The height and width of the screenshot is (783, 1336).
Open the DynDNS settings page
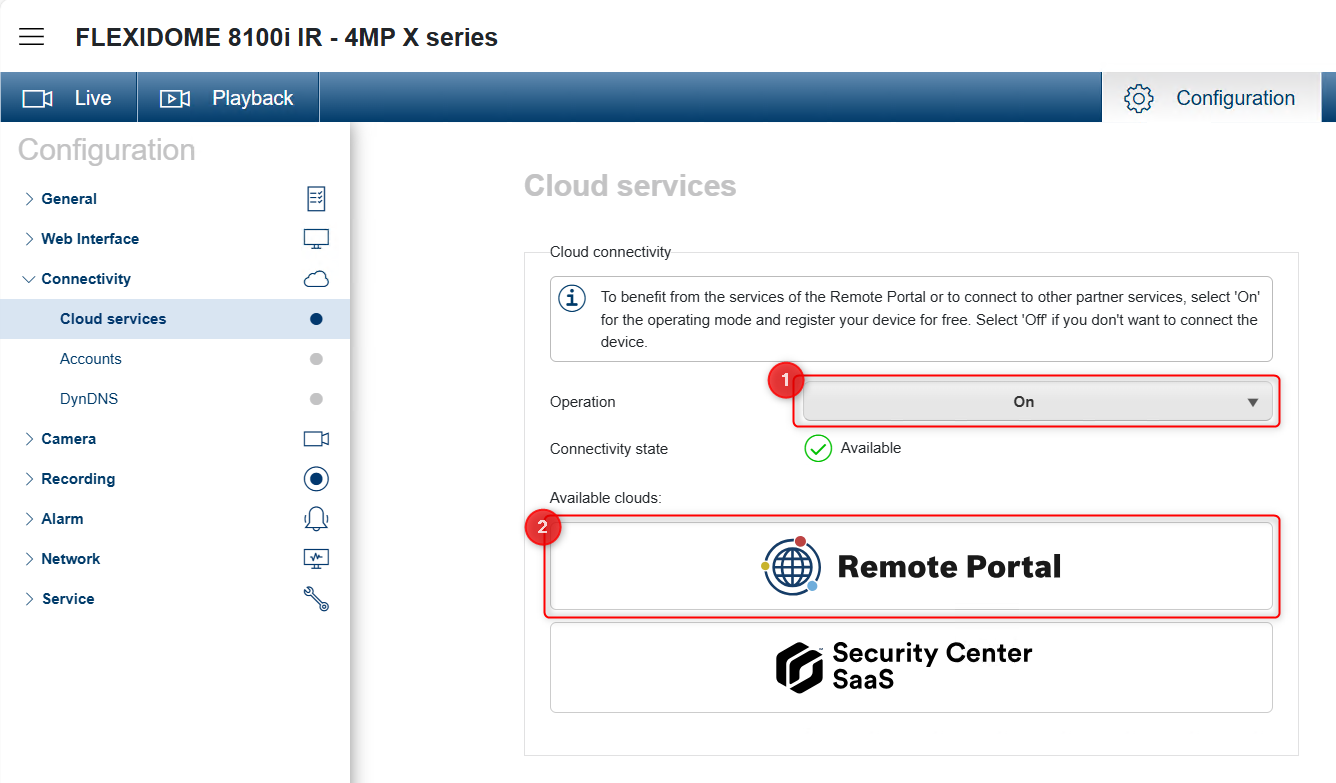click(89, 399)
